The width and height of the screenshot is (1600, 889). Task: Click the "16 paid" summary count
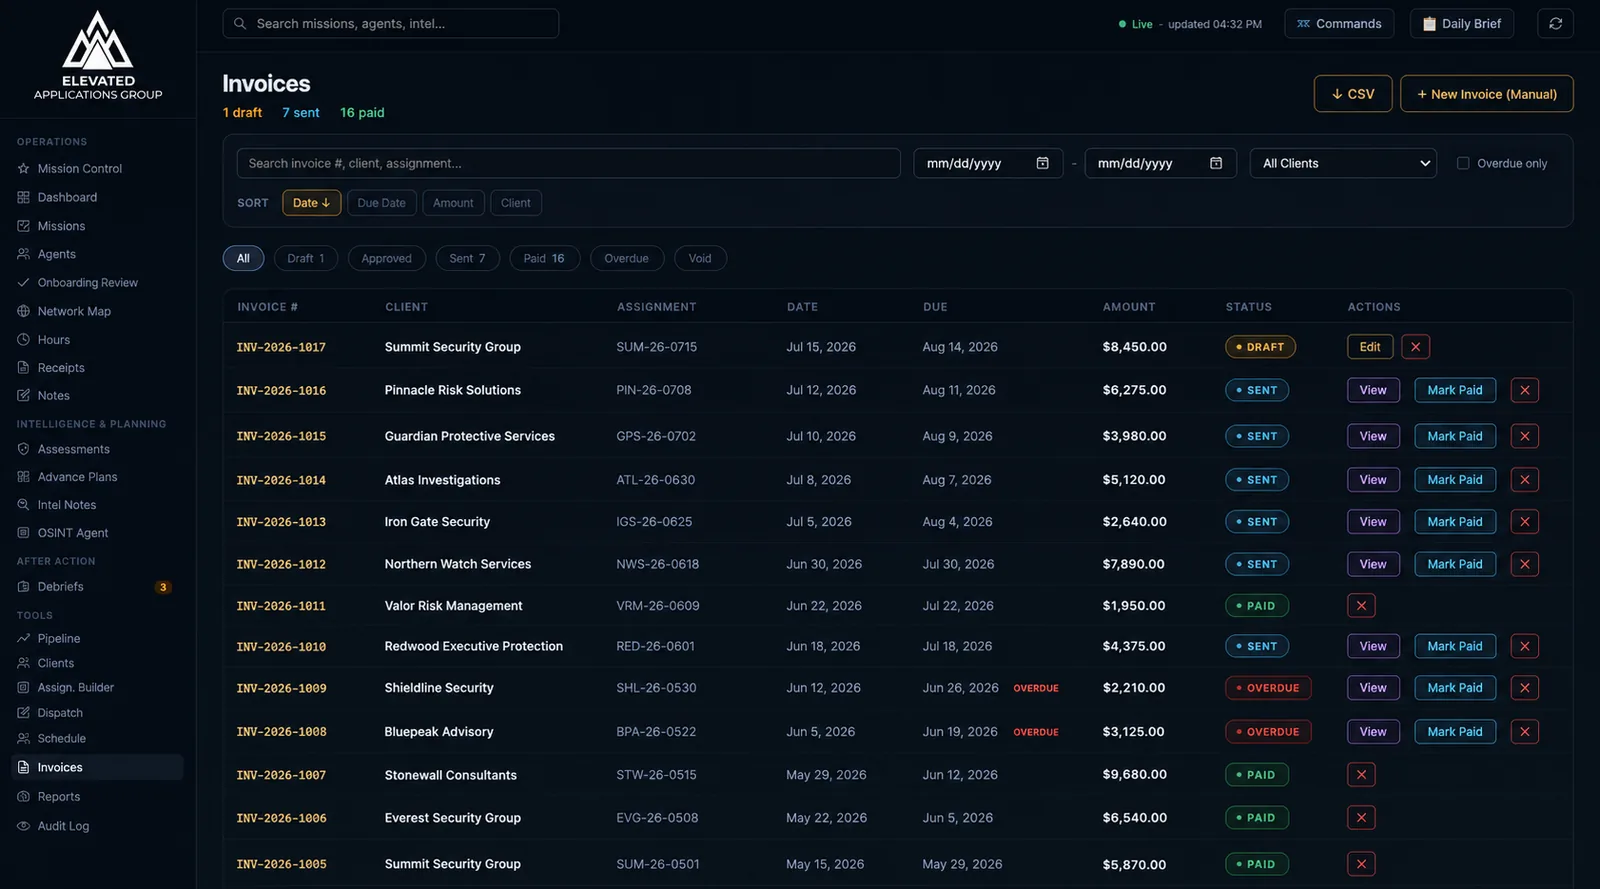[x=362, y=113]
